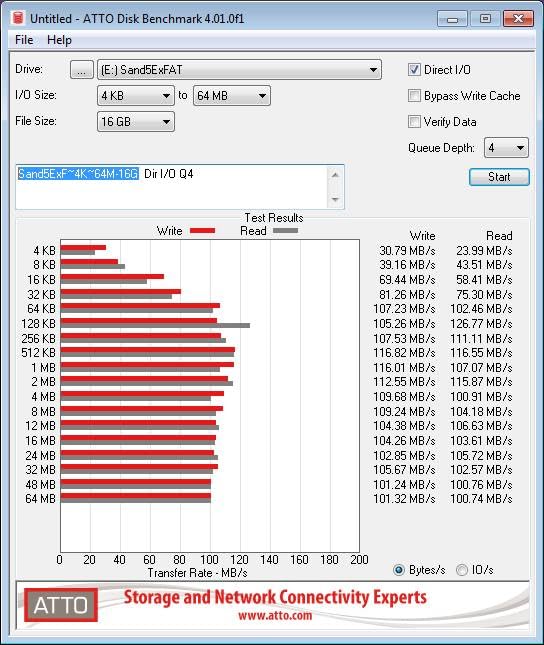Viewport: 544px width, 645px height.
Task: Close the ATTO Disk Benchmark window
Action: pyautogui.click(x=518, y=19)
